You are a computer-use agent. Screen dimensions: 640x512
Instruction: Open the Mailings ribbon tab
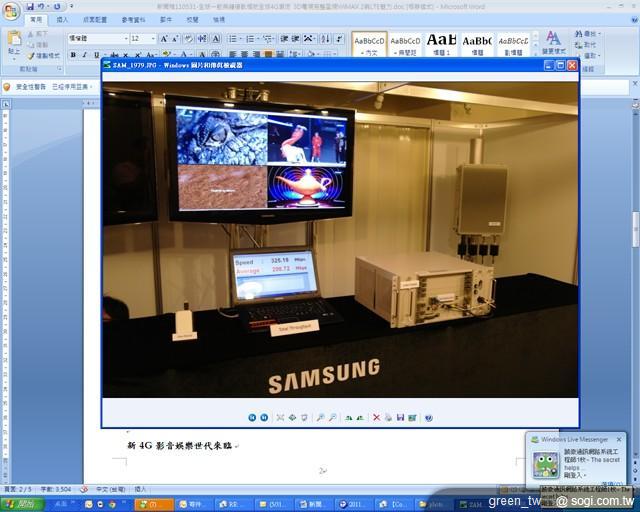click(x=166, y=20)
